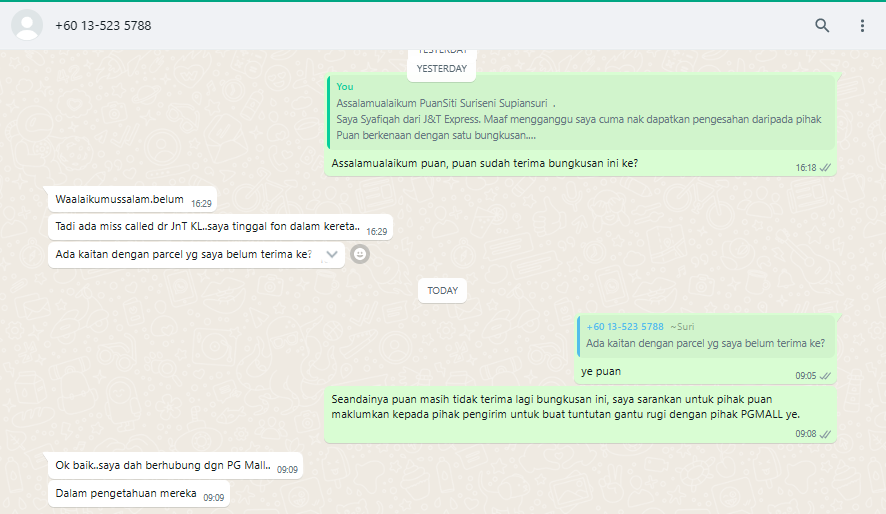Click read ticks on the 09:05 message
The height and width of the screenshot is (514, 886).
tap(825, 376)
